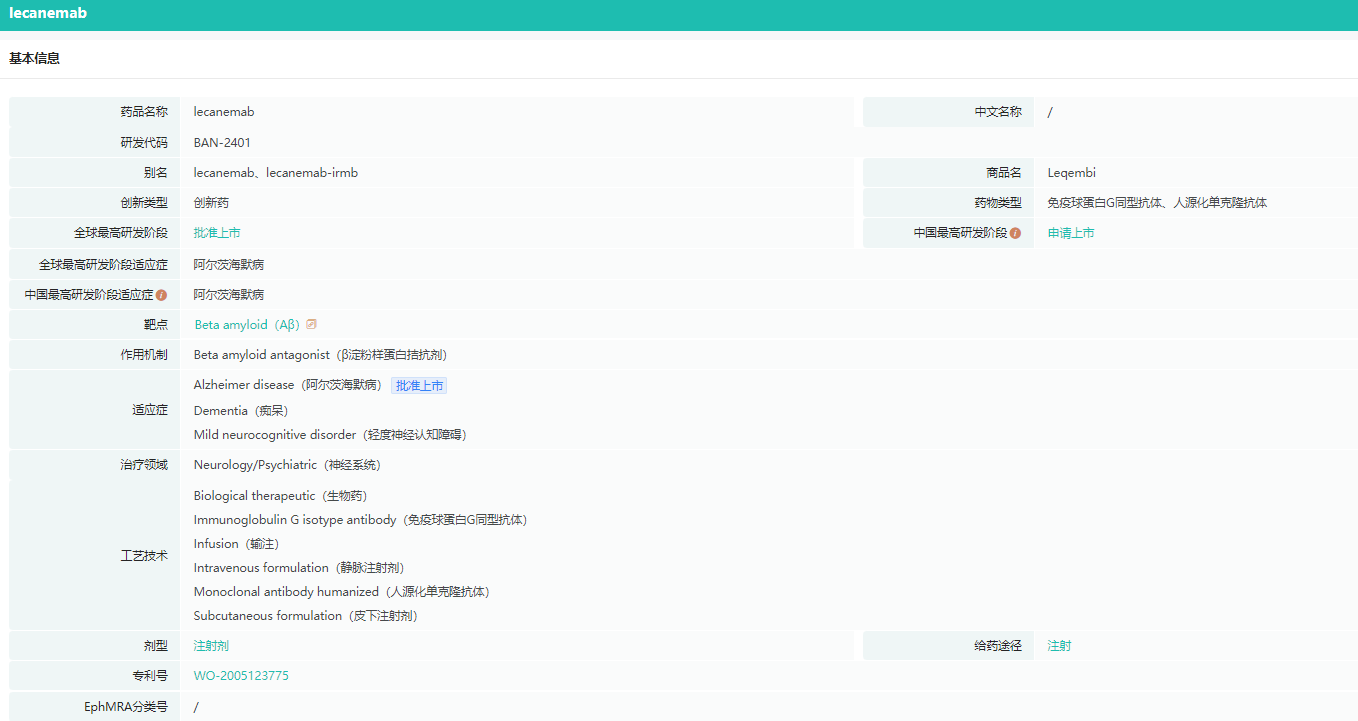Open external link icon next to Beta amyloid
The height and width of the screenshot is (721, 1358).
click(312, 324)
